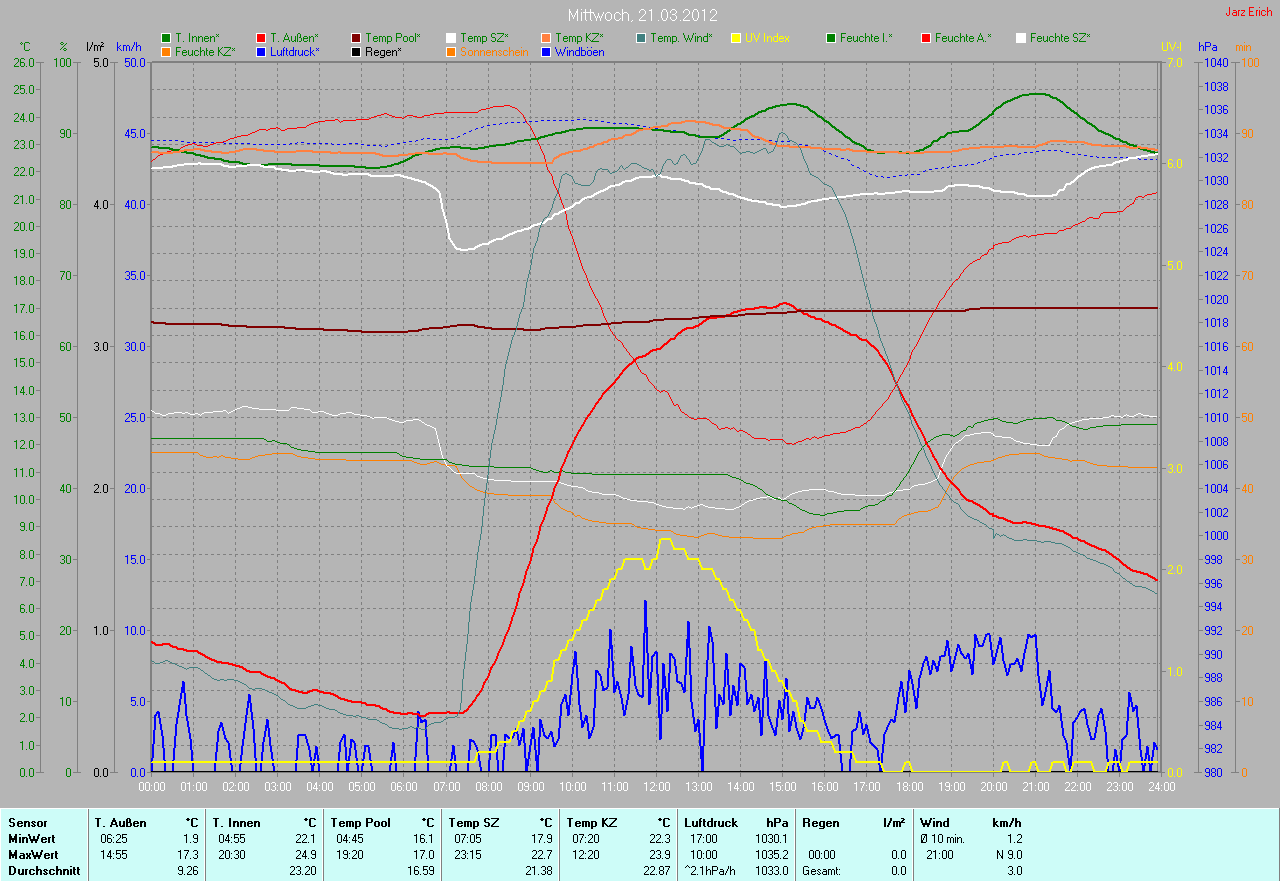Click the 'Temp Pool' table column header
This screenshot has height=881, width=1280.
(x=361, y=823)
